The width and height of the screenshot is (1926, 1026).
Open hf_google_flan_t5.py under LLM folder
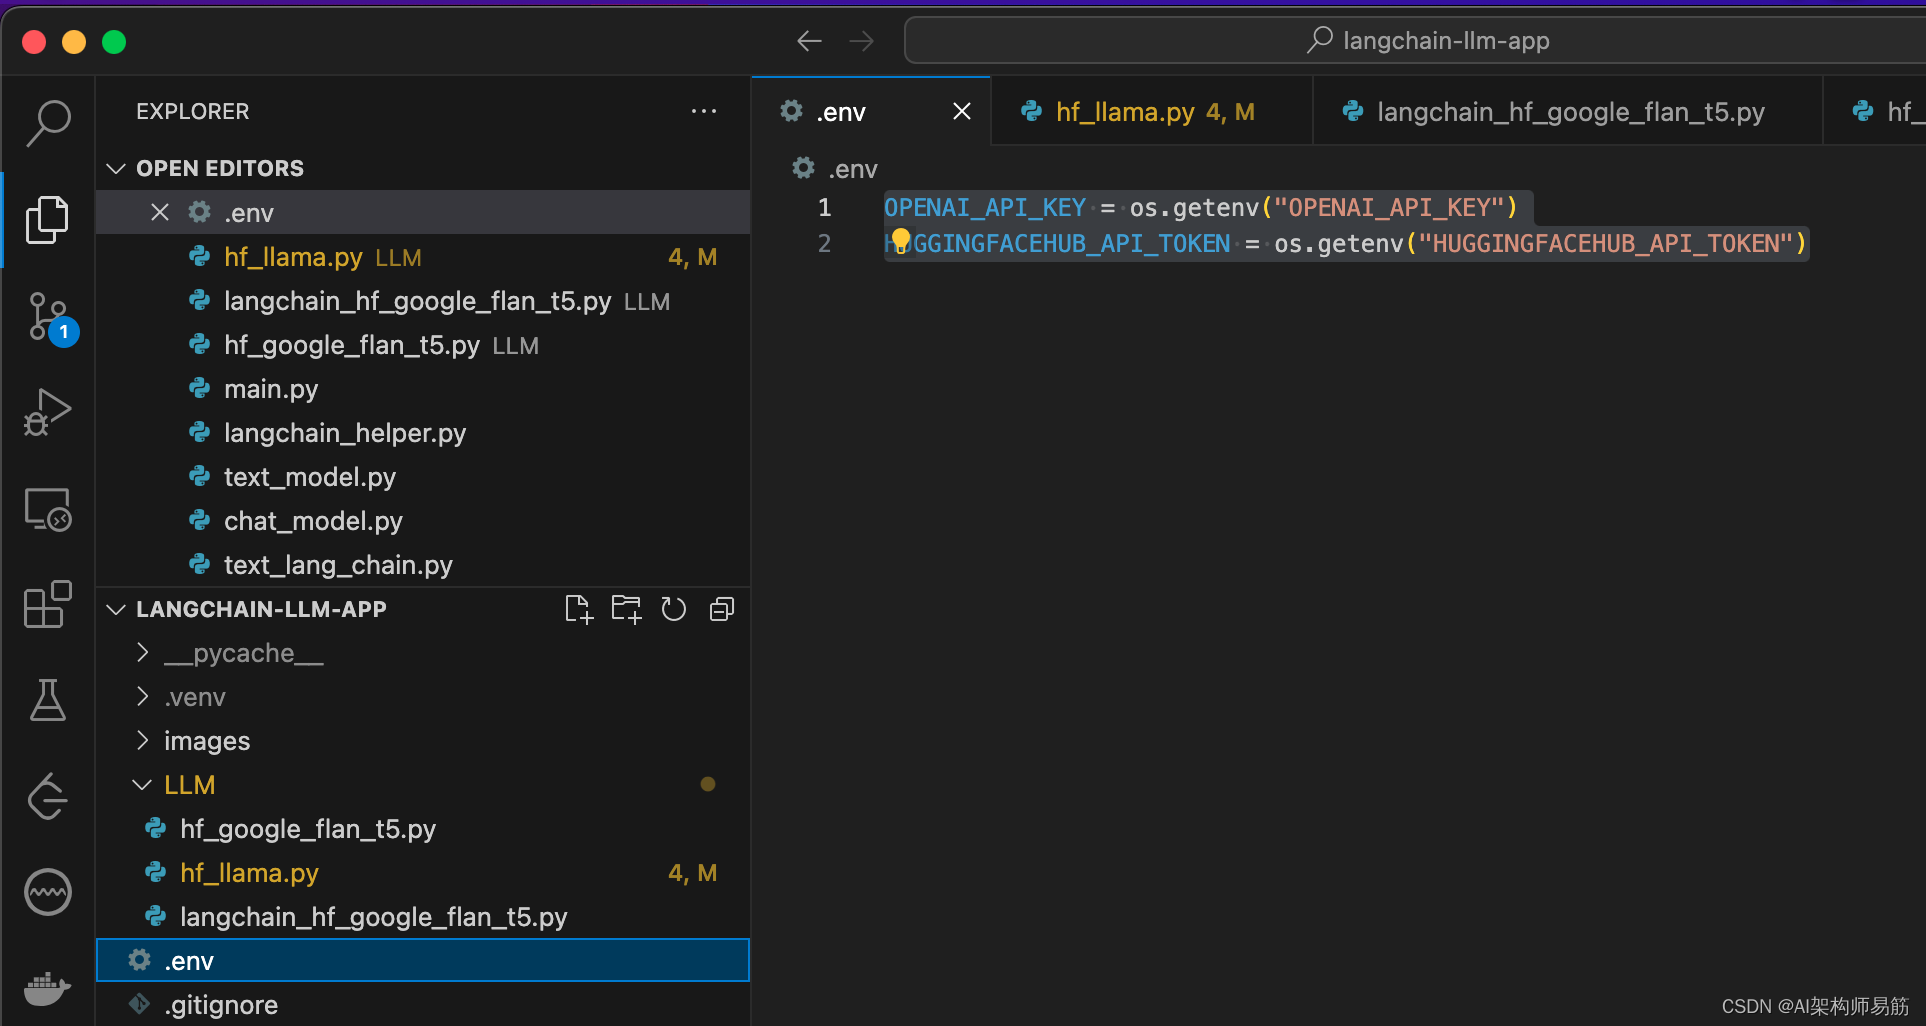pos(422,829)
